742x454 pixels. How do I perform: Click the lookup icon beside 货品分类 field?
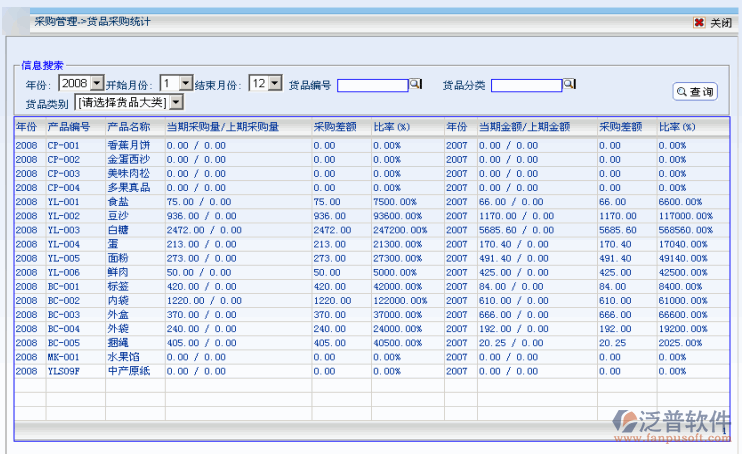click(x=569, y=85)
